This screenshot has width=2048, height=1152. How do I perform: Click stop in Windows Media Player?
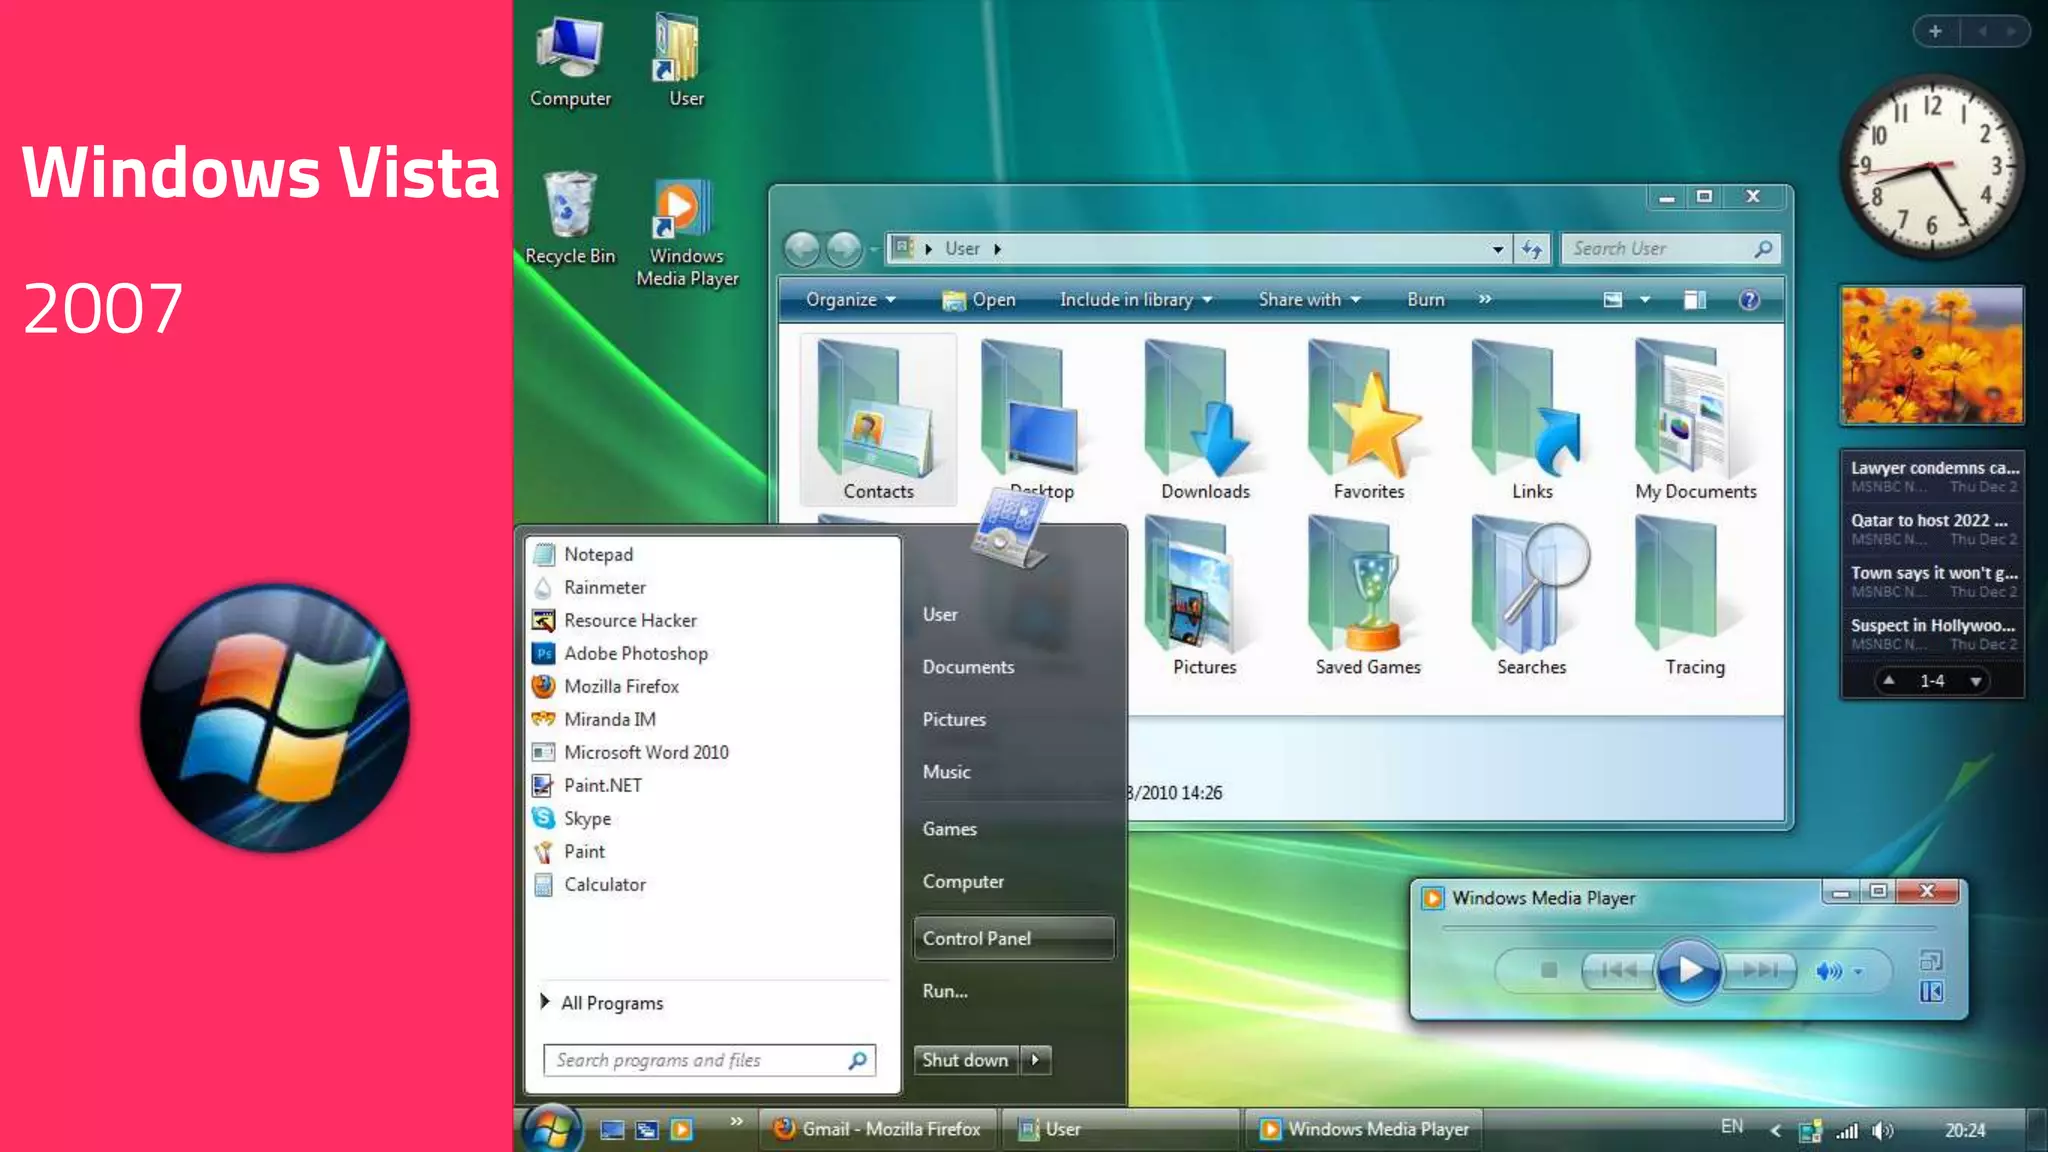(1549, 970)
